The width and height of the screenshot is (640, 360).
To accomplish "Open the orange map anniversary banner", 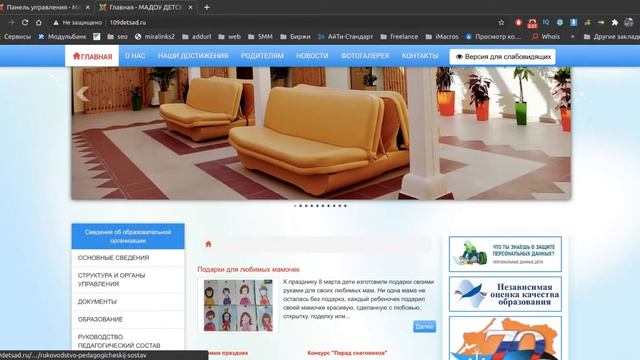I will [505, 338].
